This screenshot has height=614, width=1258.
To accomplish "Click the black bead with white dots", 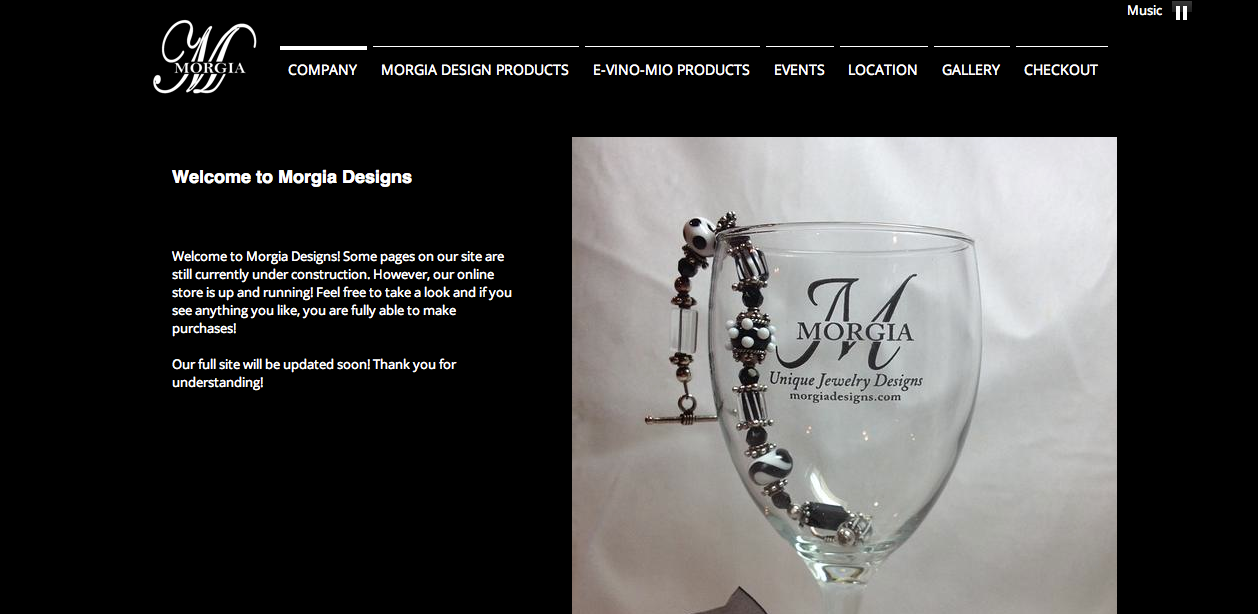I will pyautogui.click(x=750, y=336).
